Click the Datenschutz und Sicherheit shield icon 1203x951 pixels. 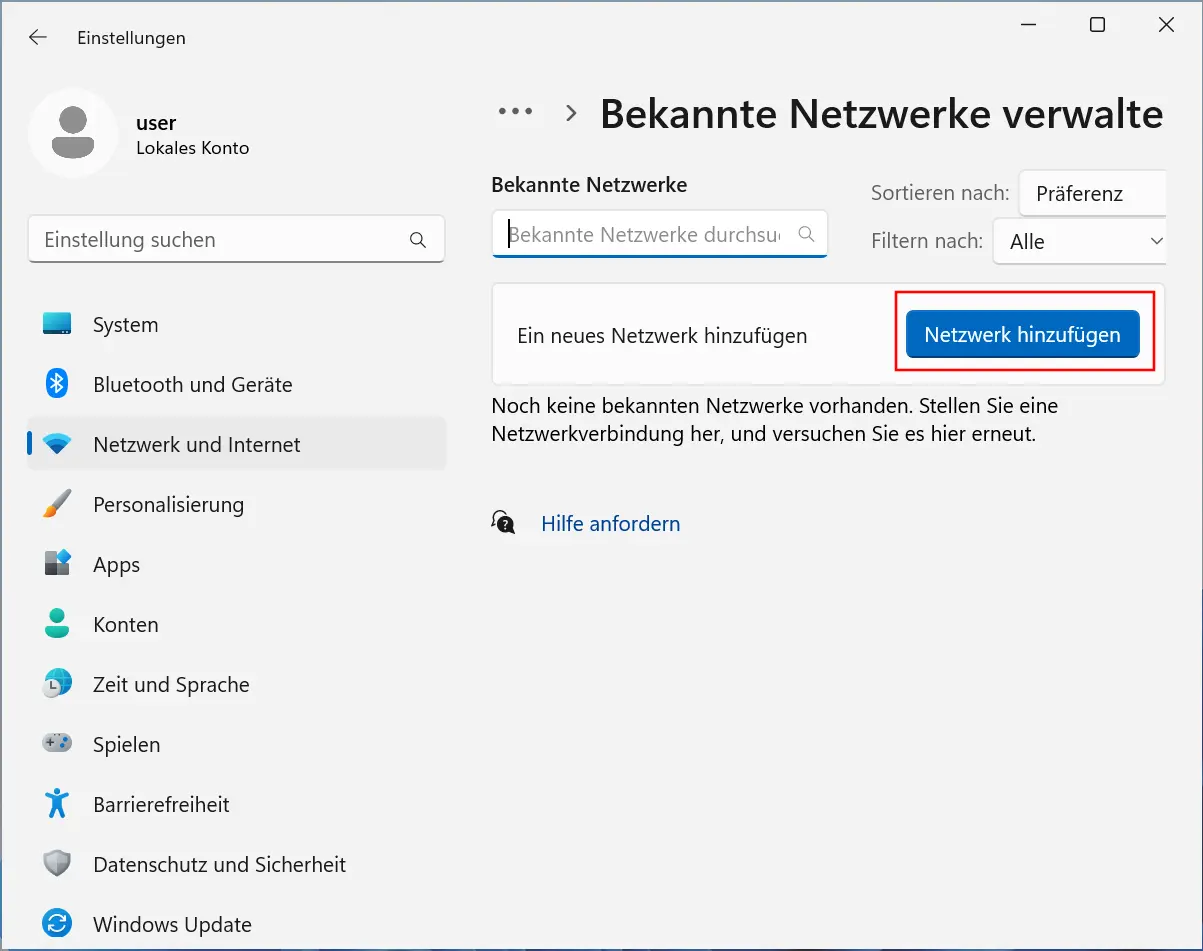click(57, 864)
